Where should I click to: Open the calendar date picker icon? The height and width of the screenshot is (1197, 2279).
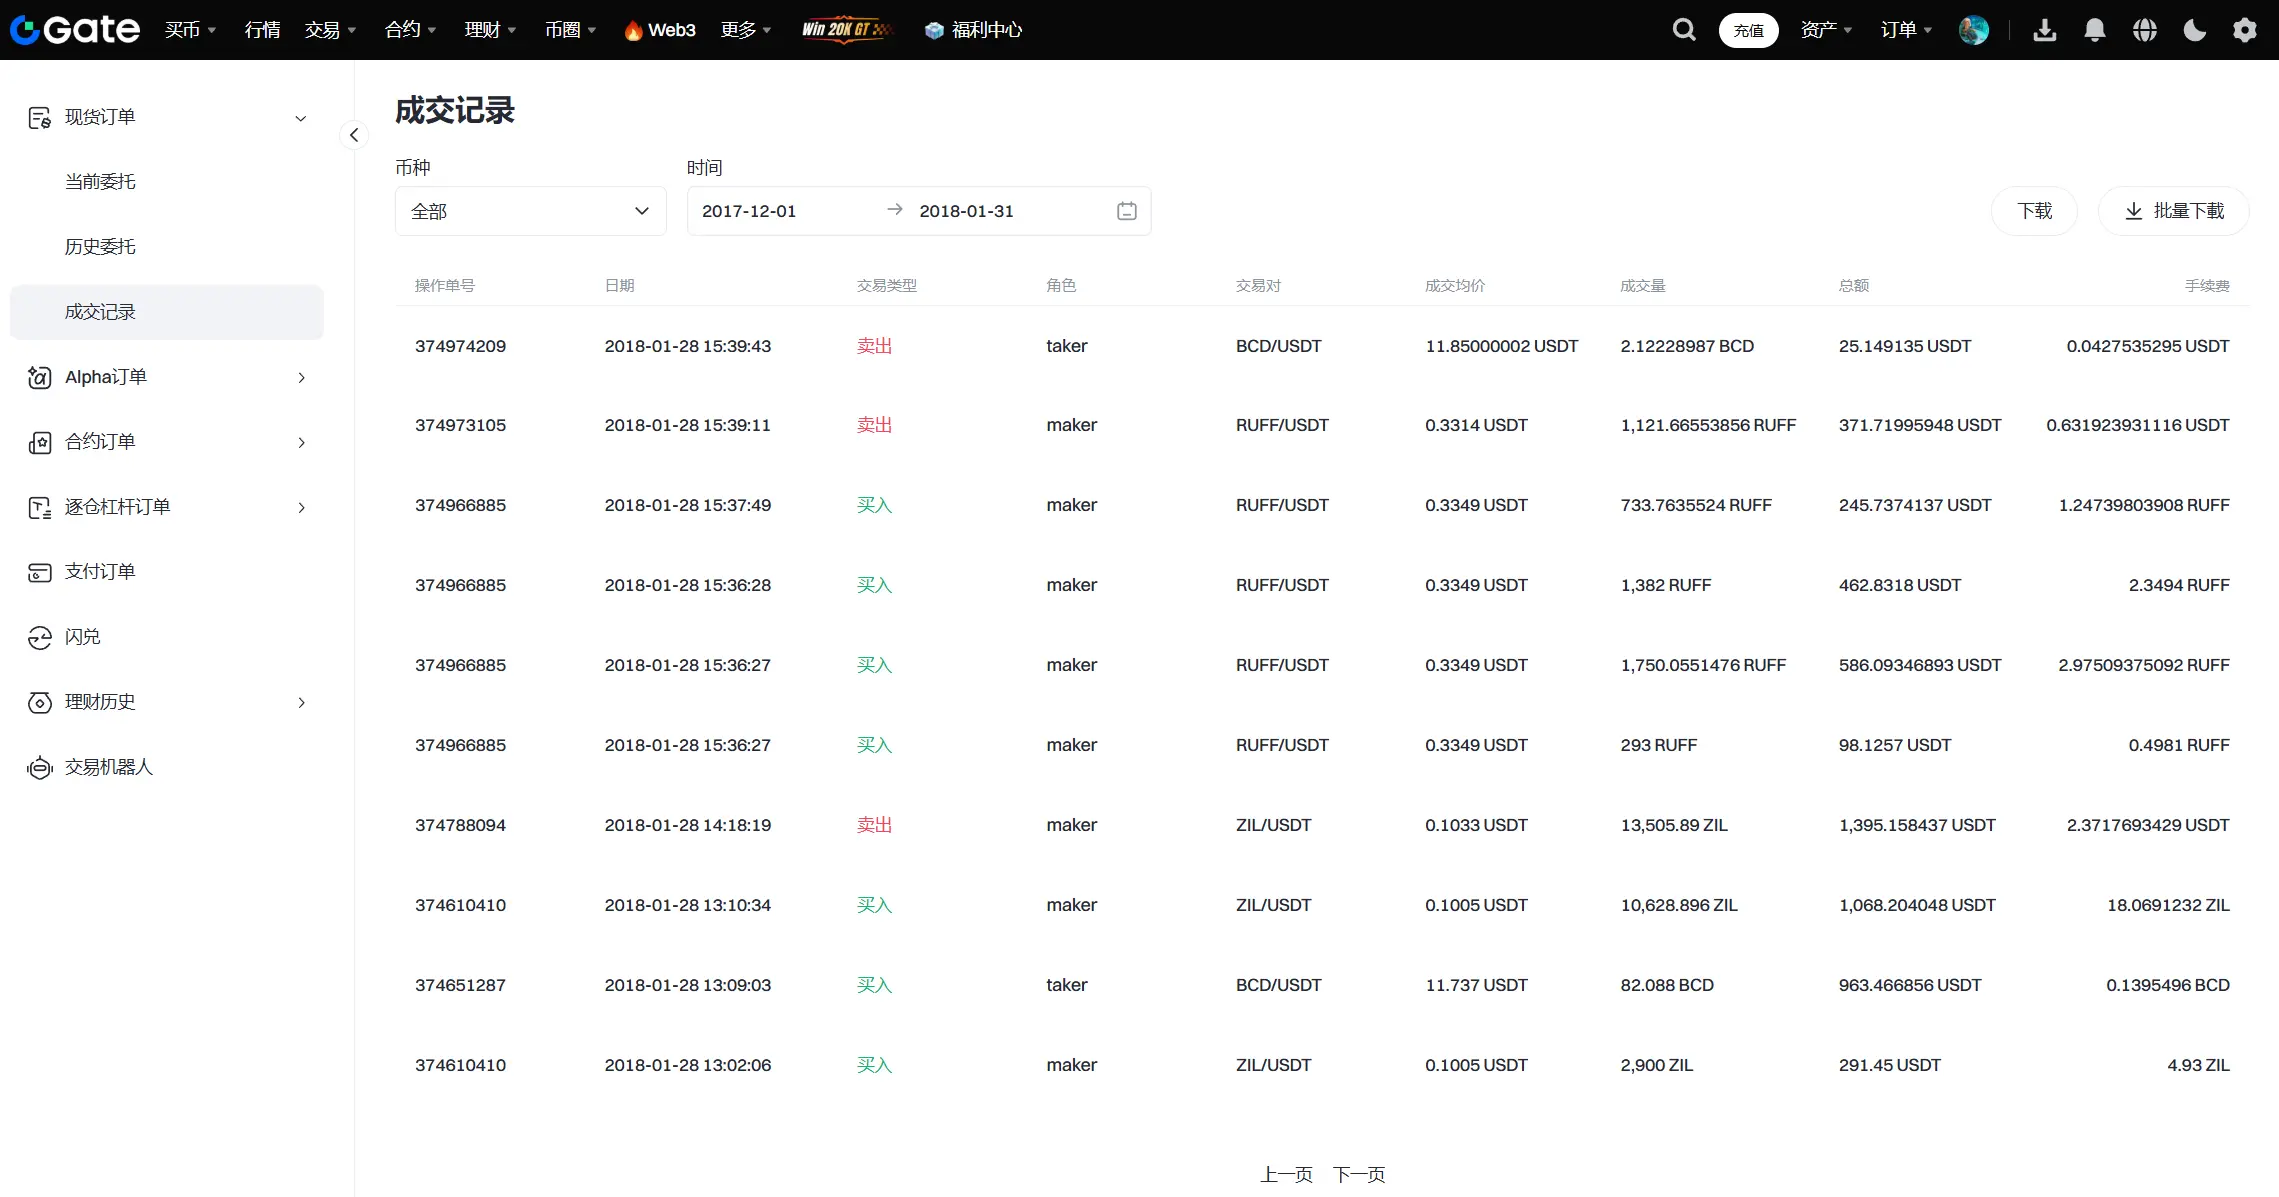pyautogui.click(x=1126, y=211)
